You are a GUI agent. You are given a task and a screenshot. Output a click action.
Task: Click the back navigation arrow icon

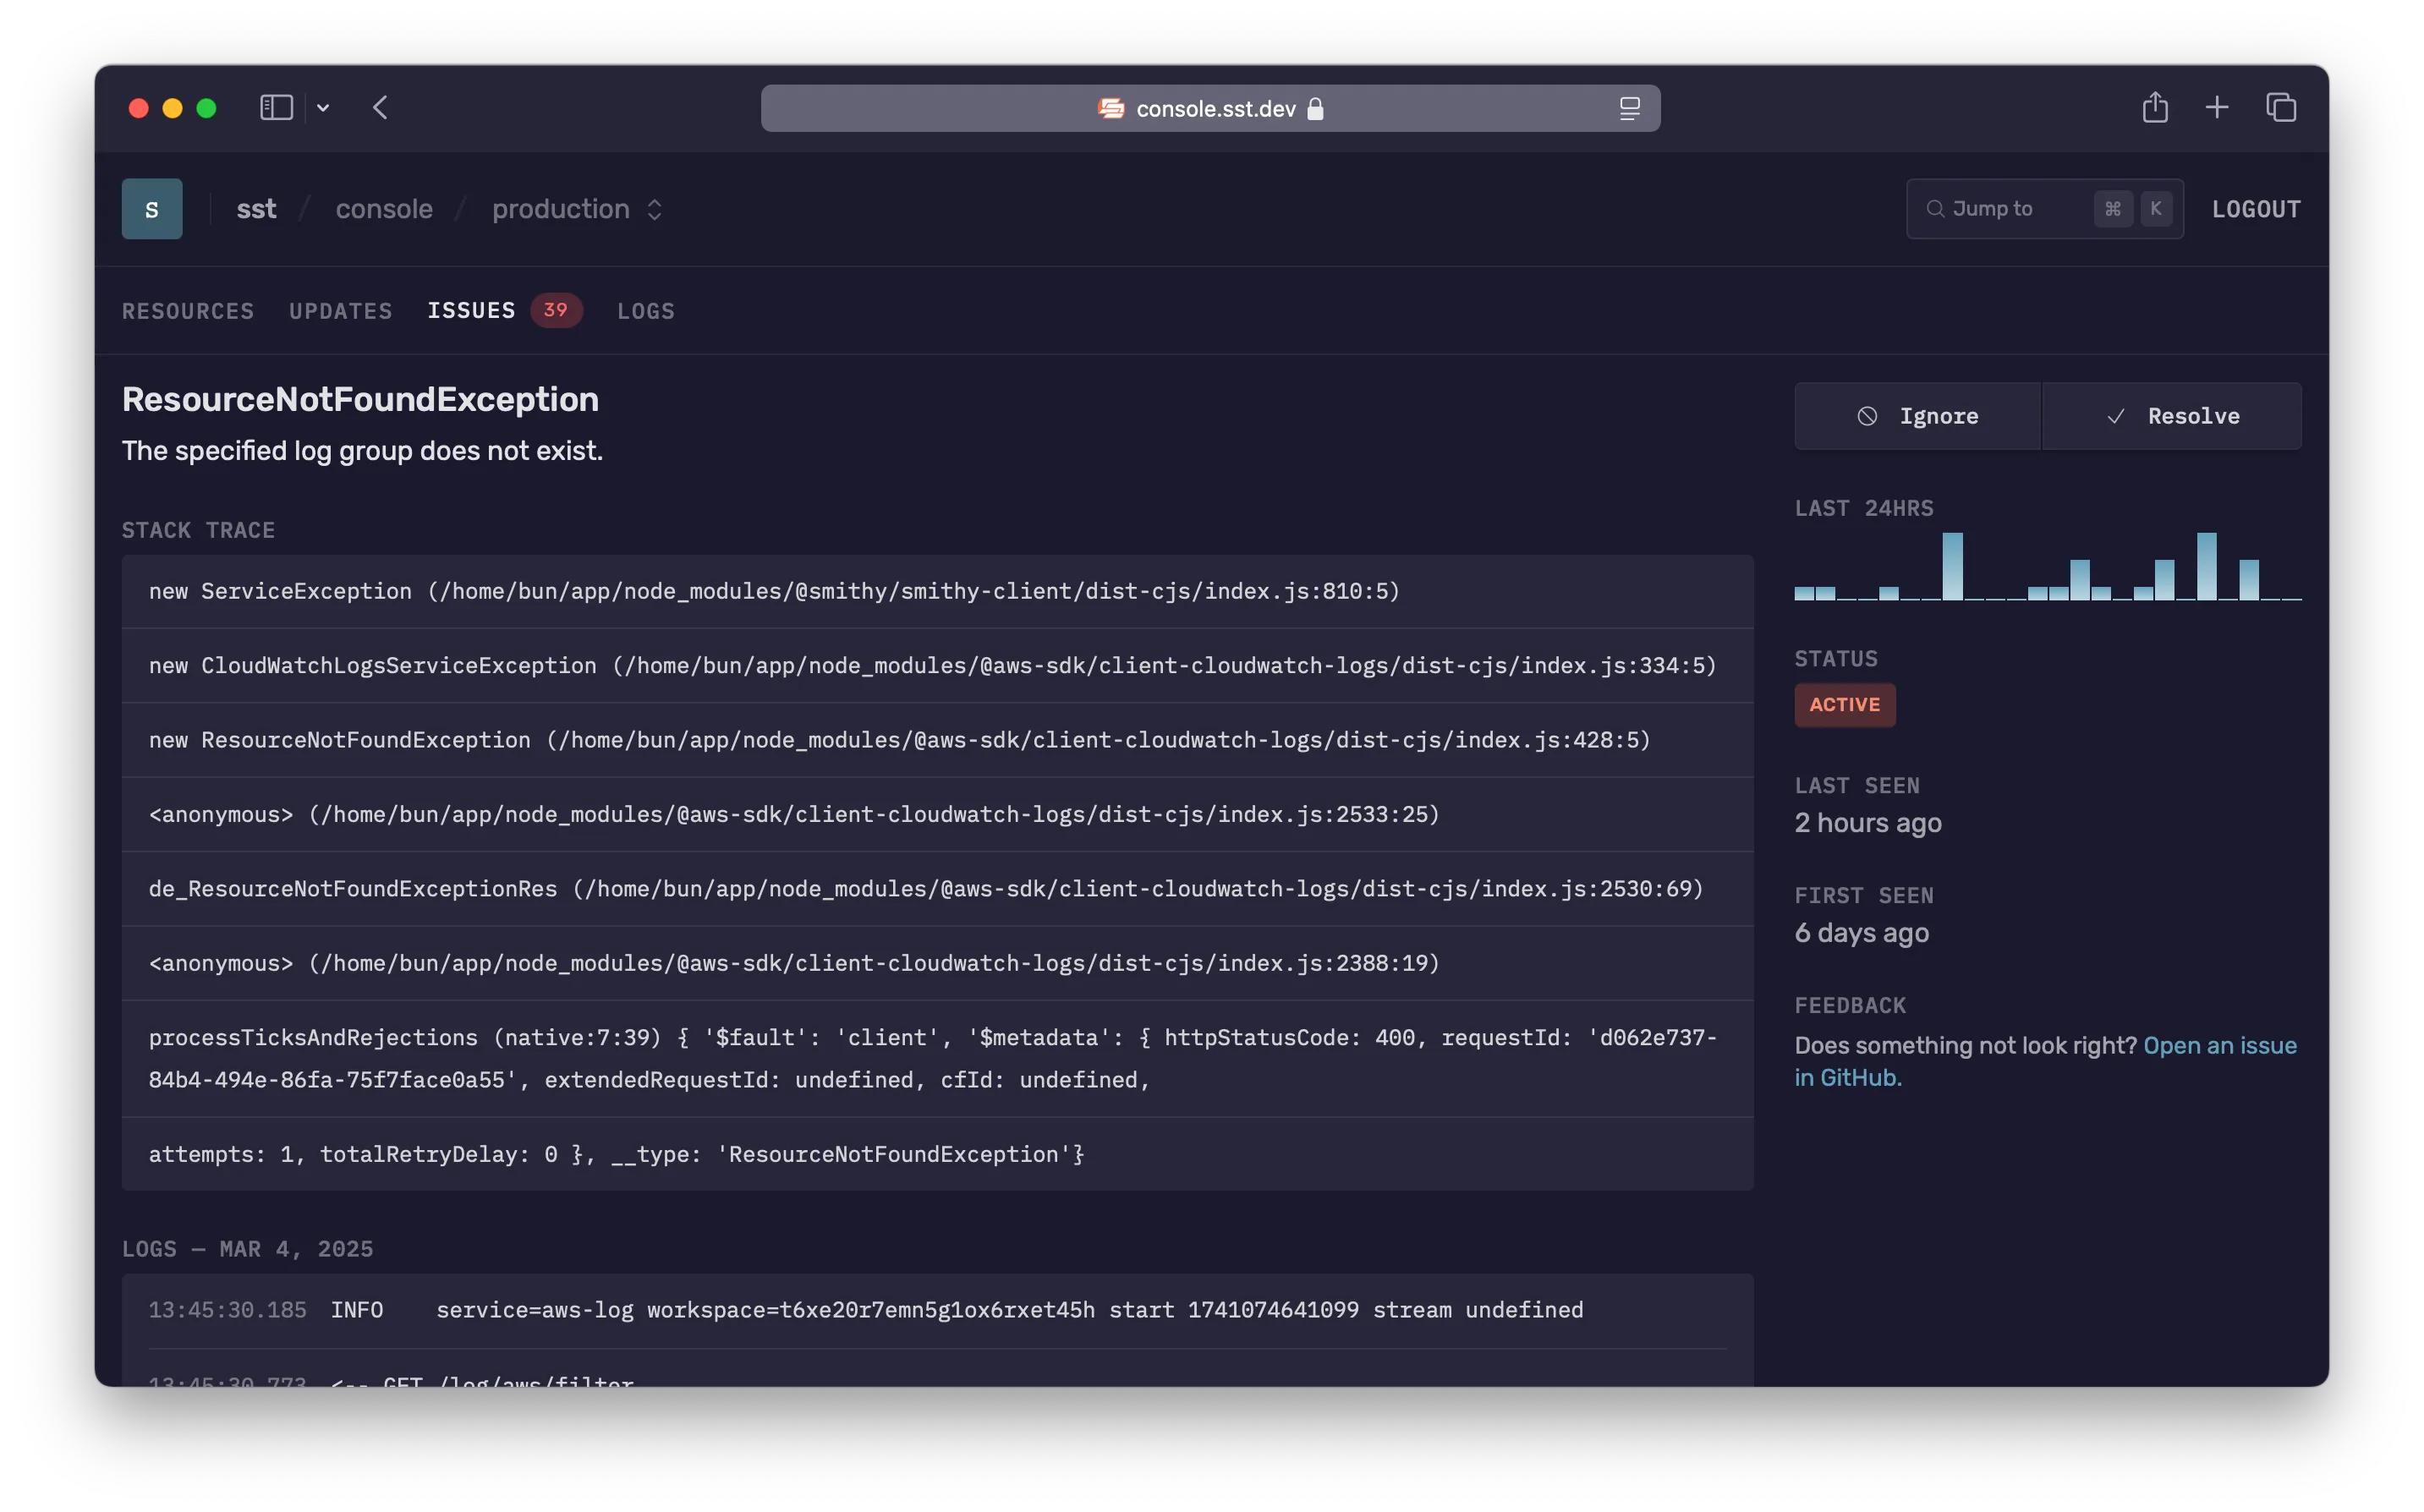tap(380, 107)
